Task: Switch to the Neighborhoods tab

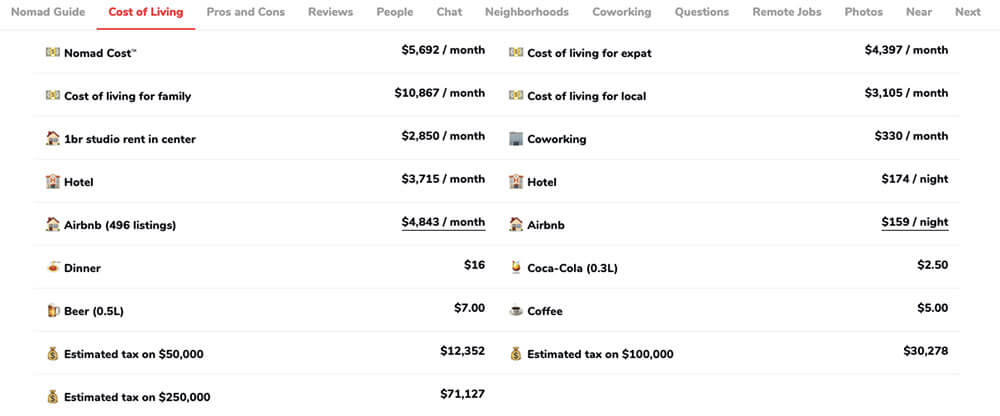Action: (x=527, y=12)
